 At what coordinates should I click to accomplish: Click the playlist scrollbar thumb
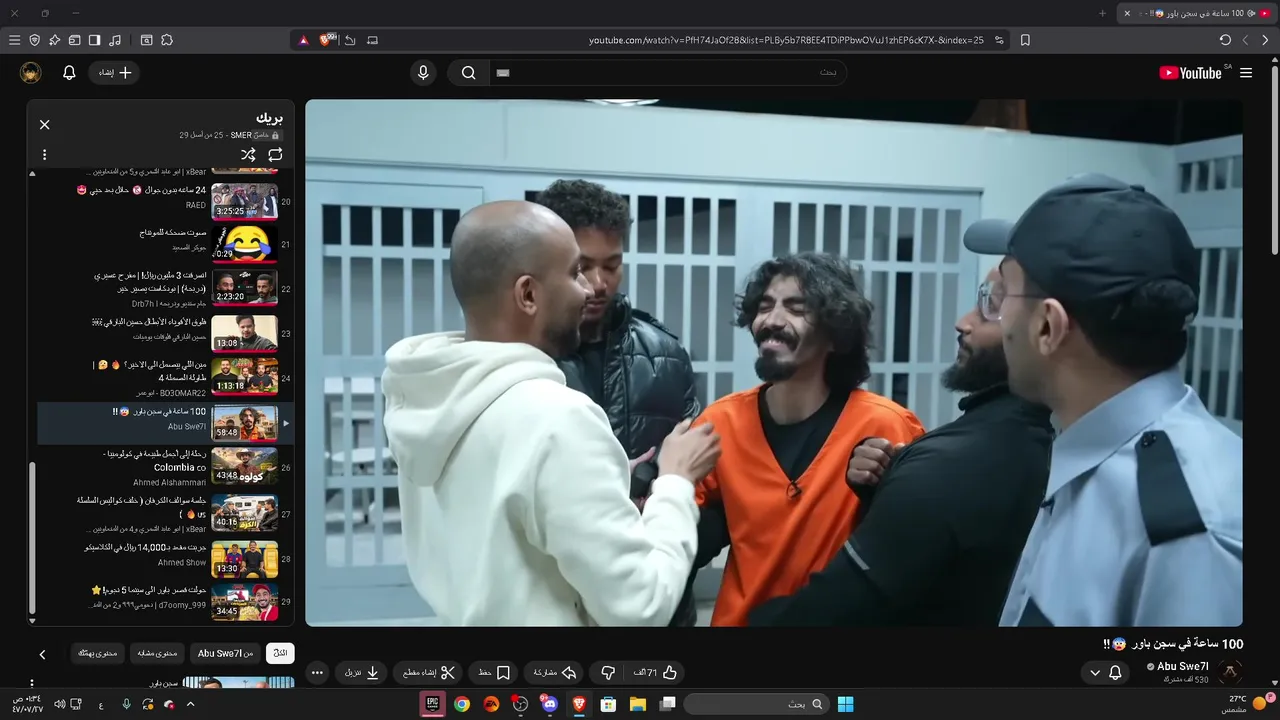(x=32, y=537)
